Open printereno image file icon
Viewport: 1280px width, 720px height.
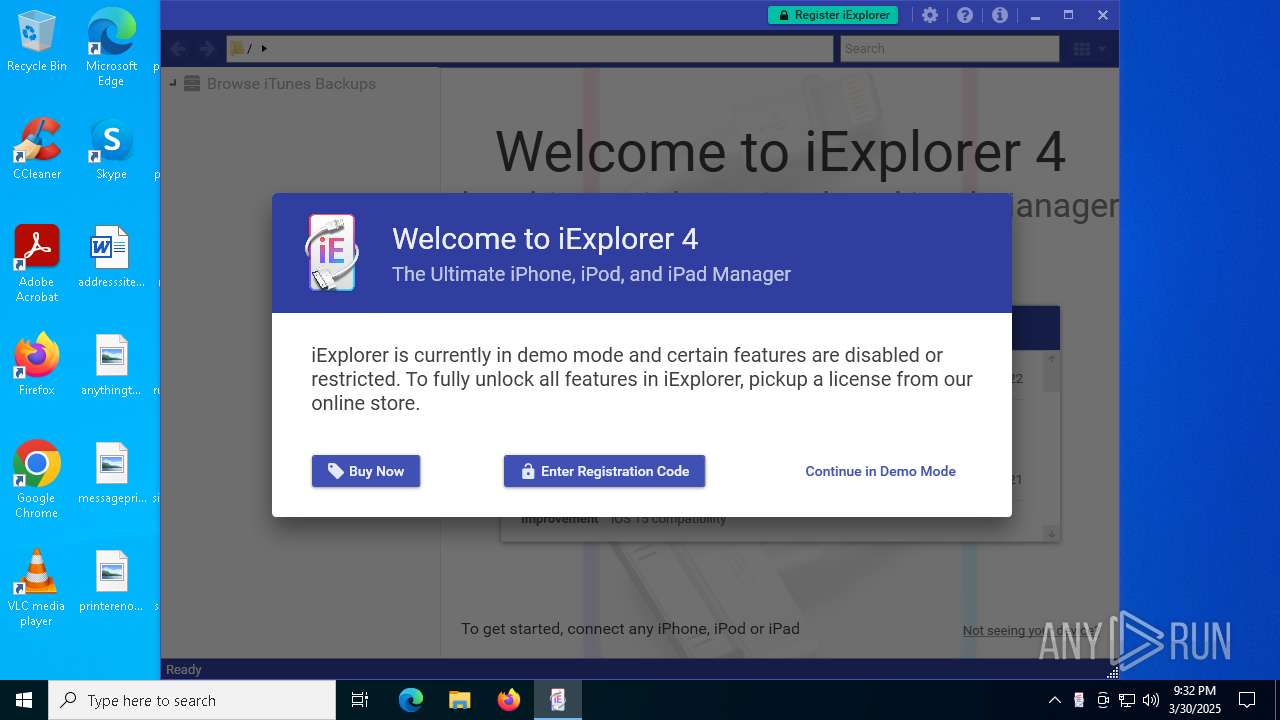pyautogui.click(x=111, y=581)
